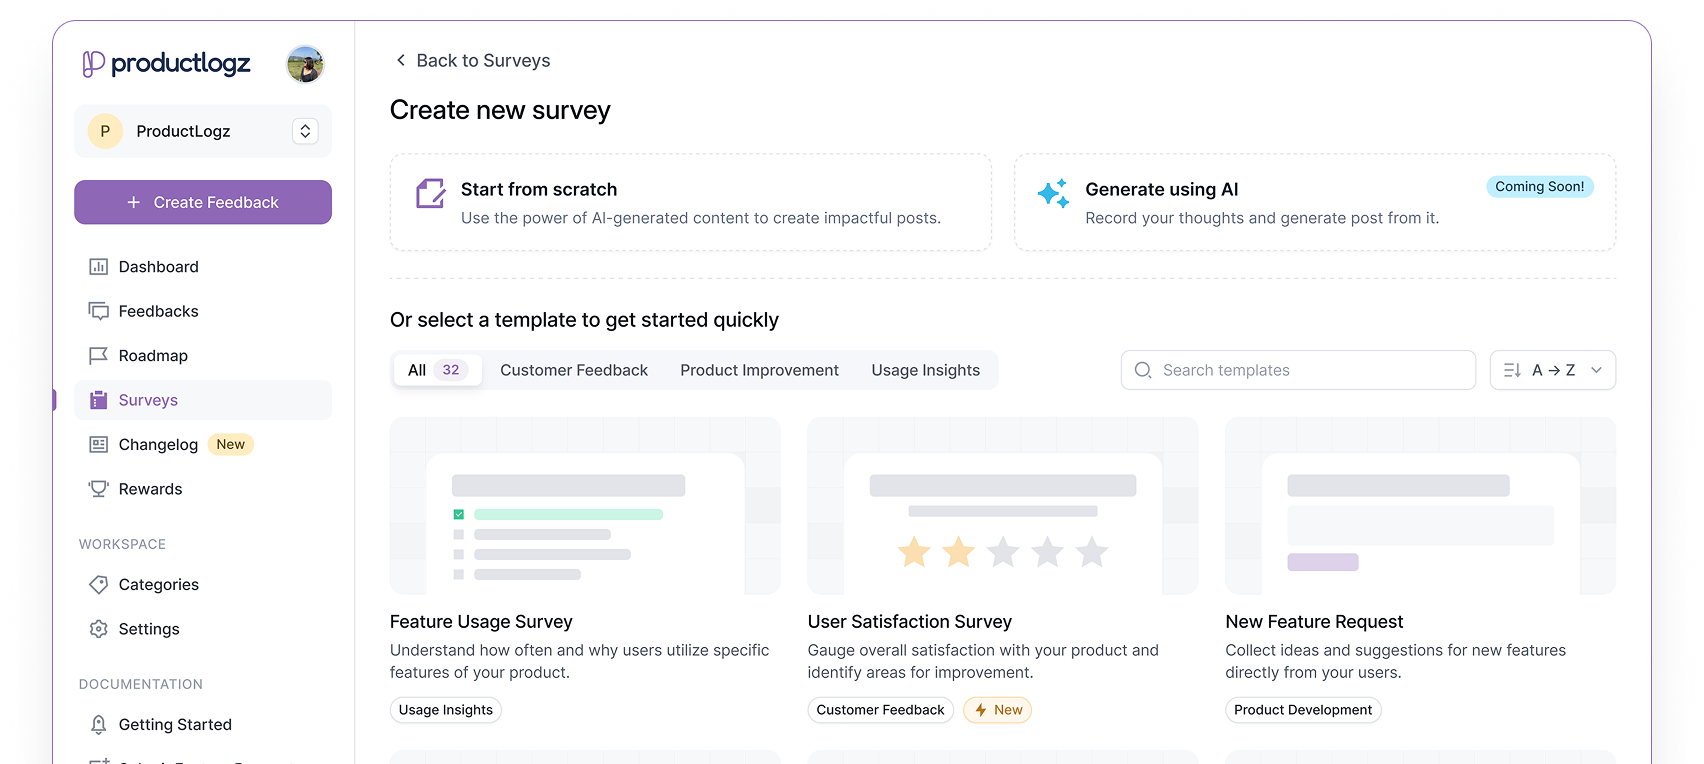Screen dimensions: 1704x764
Task: Open the Roadmap page
Action: coord(203,356)
